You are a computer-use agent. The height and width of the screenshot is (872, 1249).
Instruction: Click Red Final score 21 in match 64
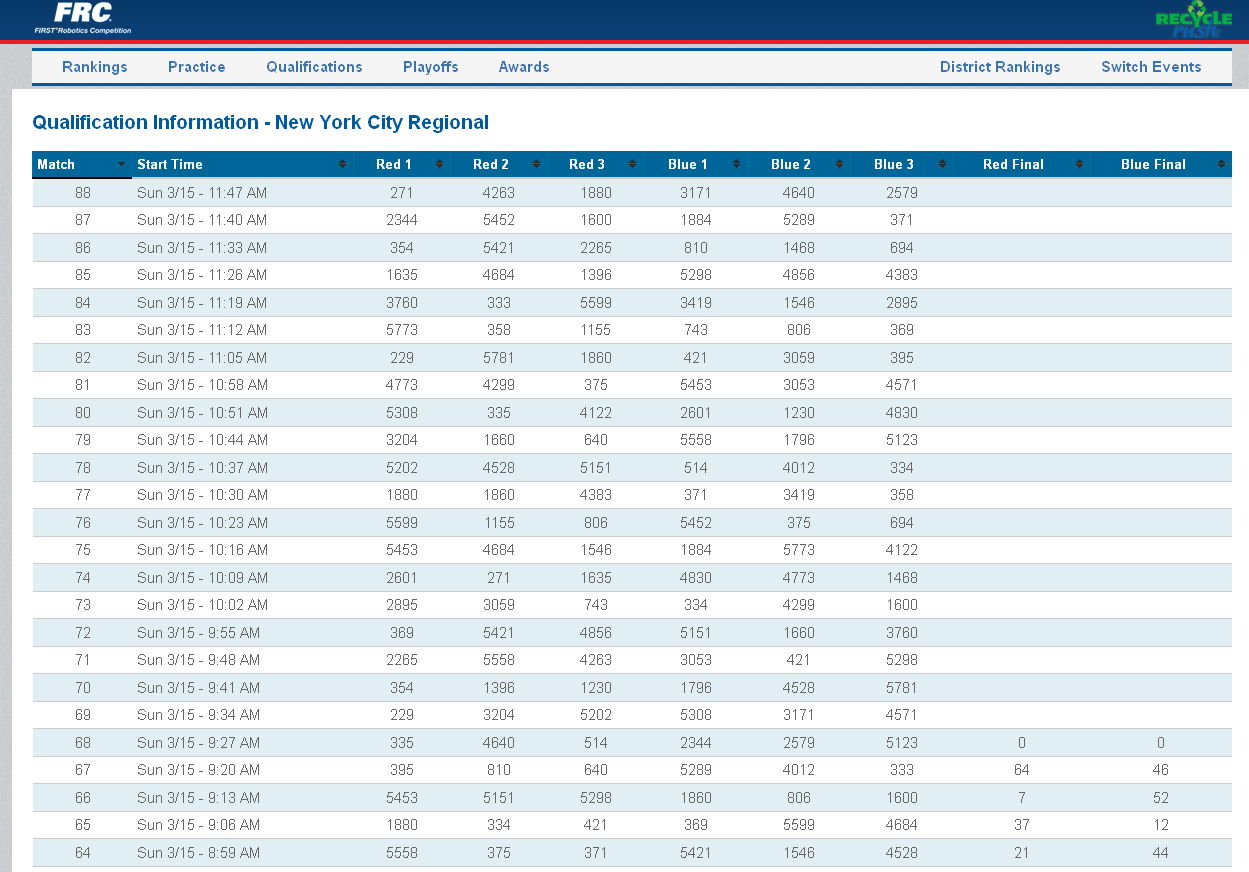(x=1021, y=853)
